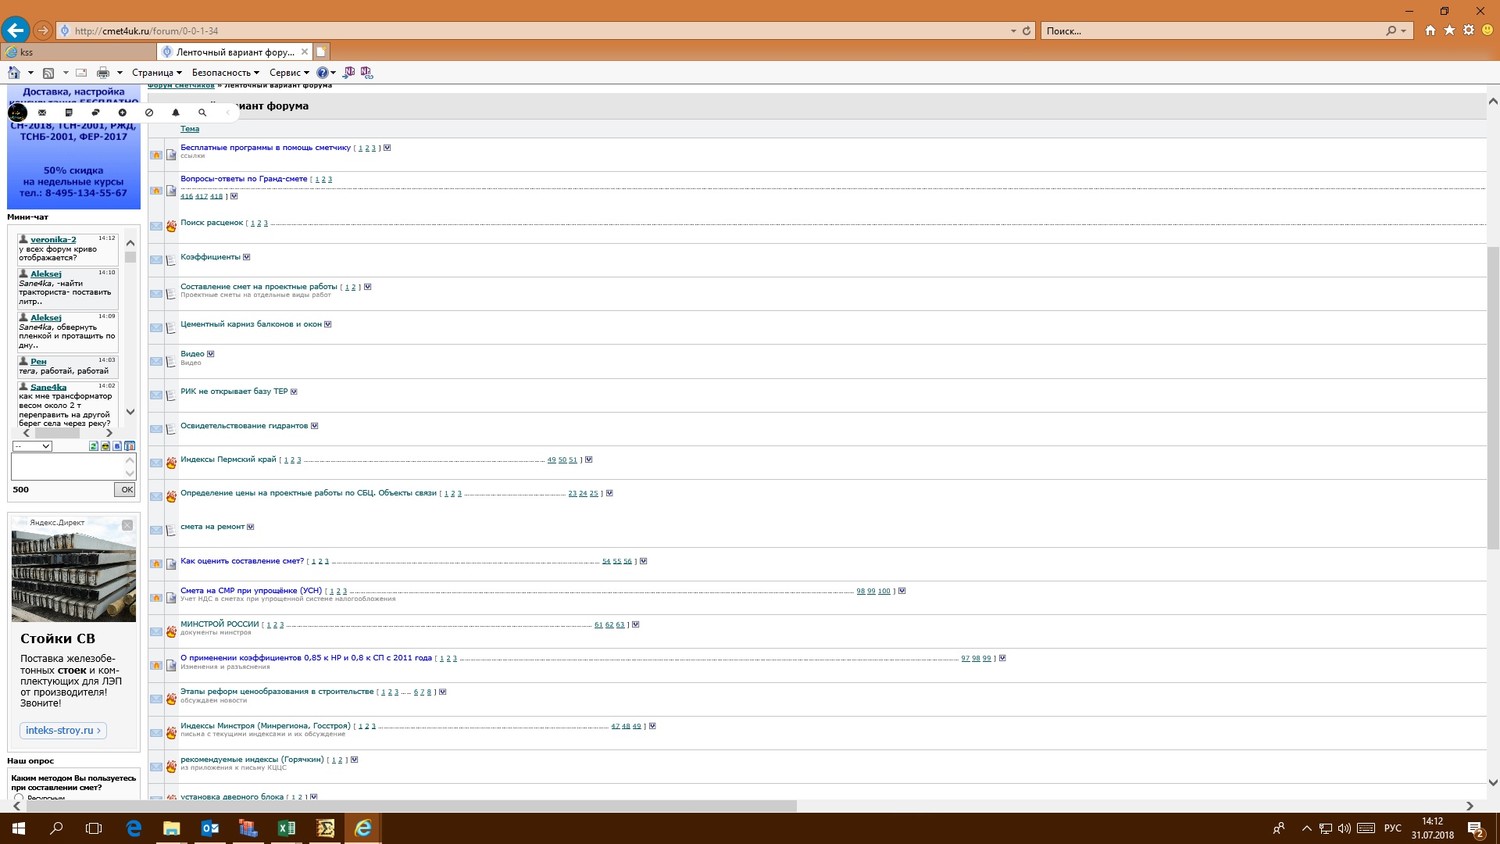This screenshot has width=1500, height=844.
Task: Open File Explorer from the taskbar
Action: (x=172, y=828)
